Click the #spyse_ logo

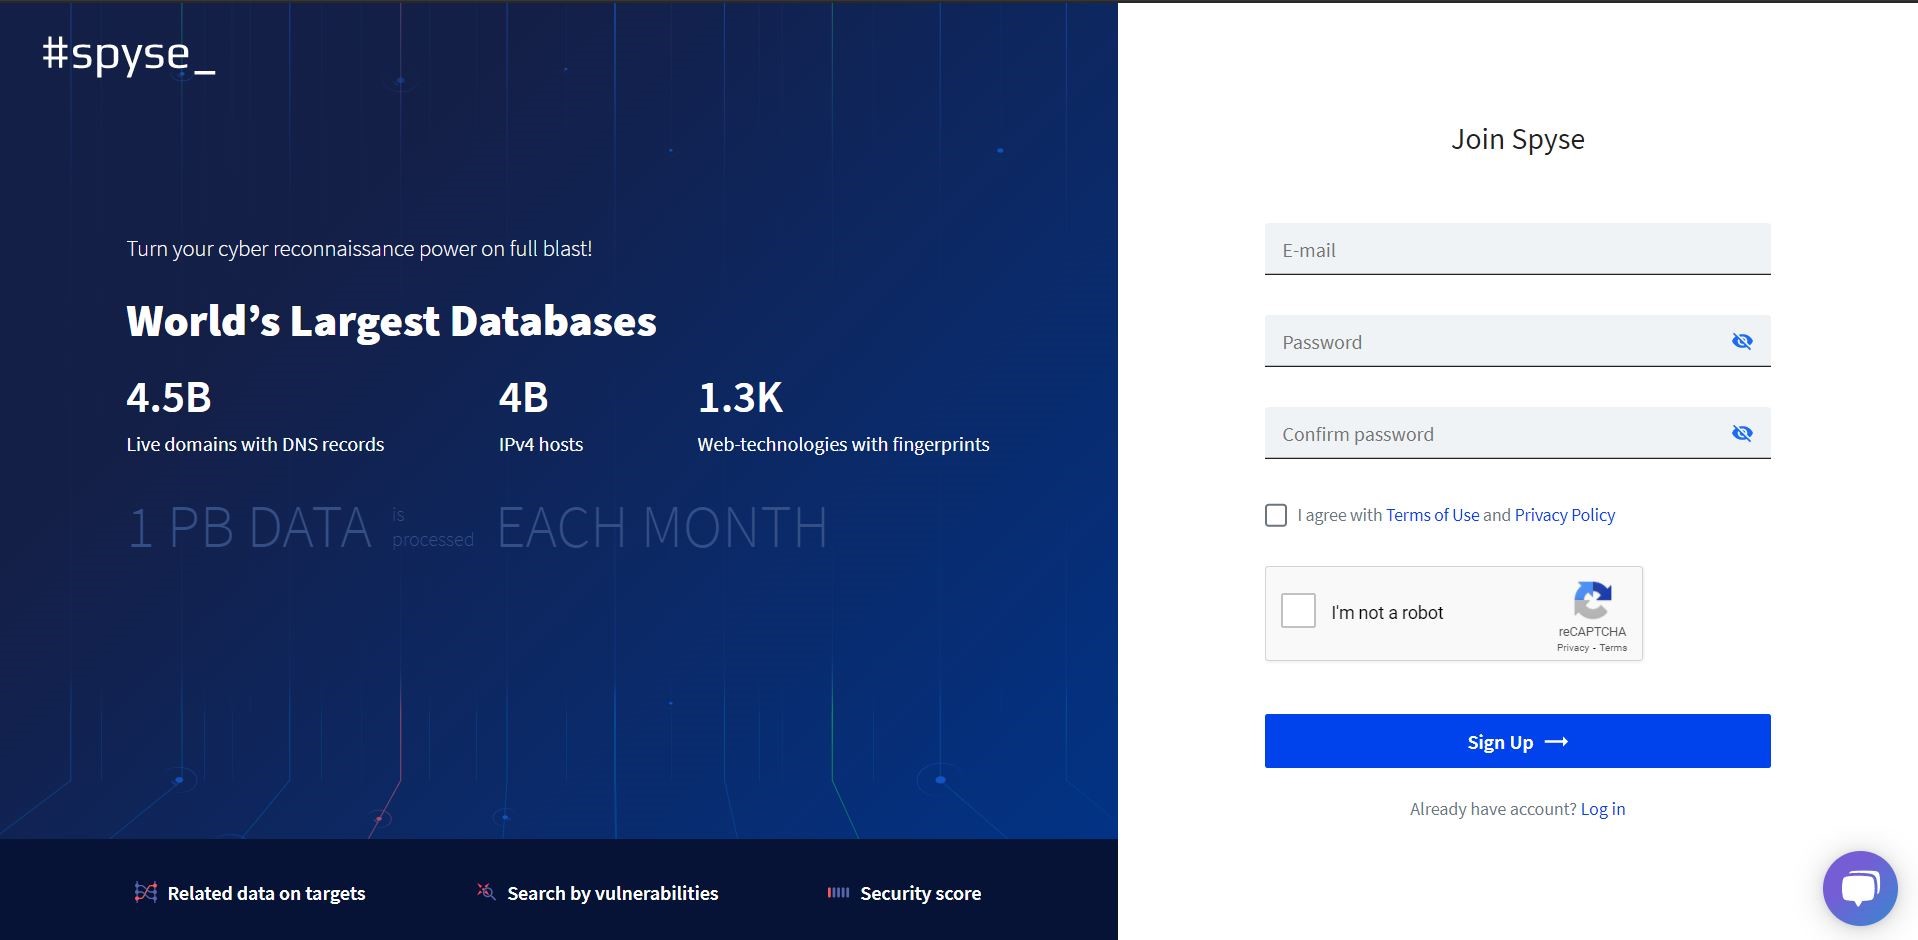128,55
